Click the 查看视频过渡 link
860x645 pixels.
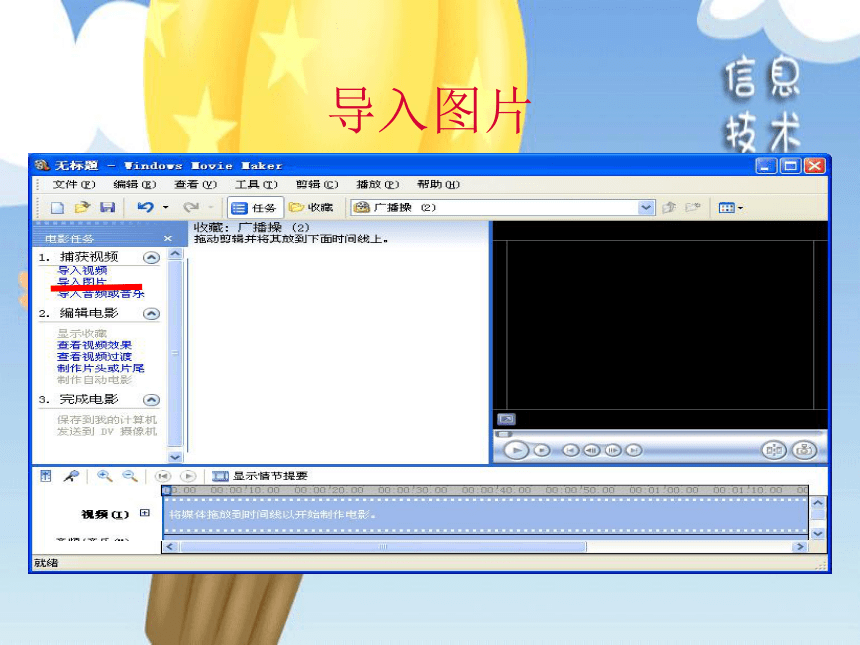click(94, 357)
